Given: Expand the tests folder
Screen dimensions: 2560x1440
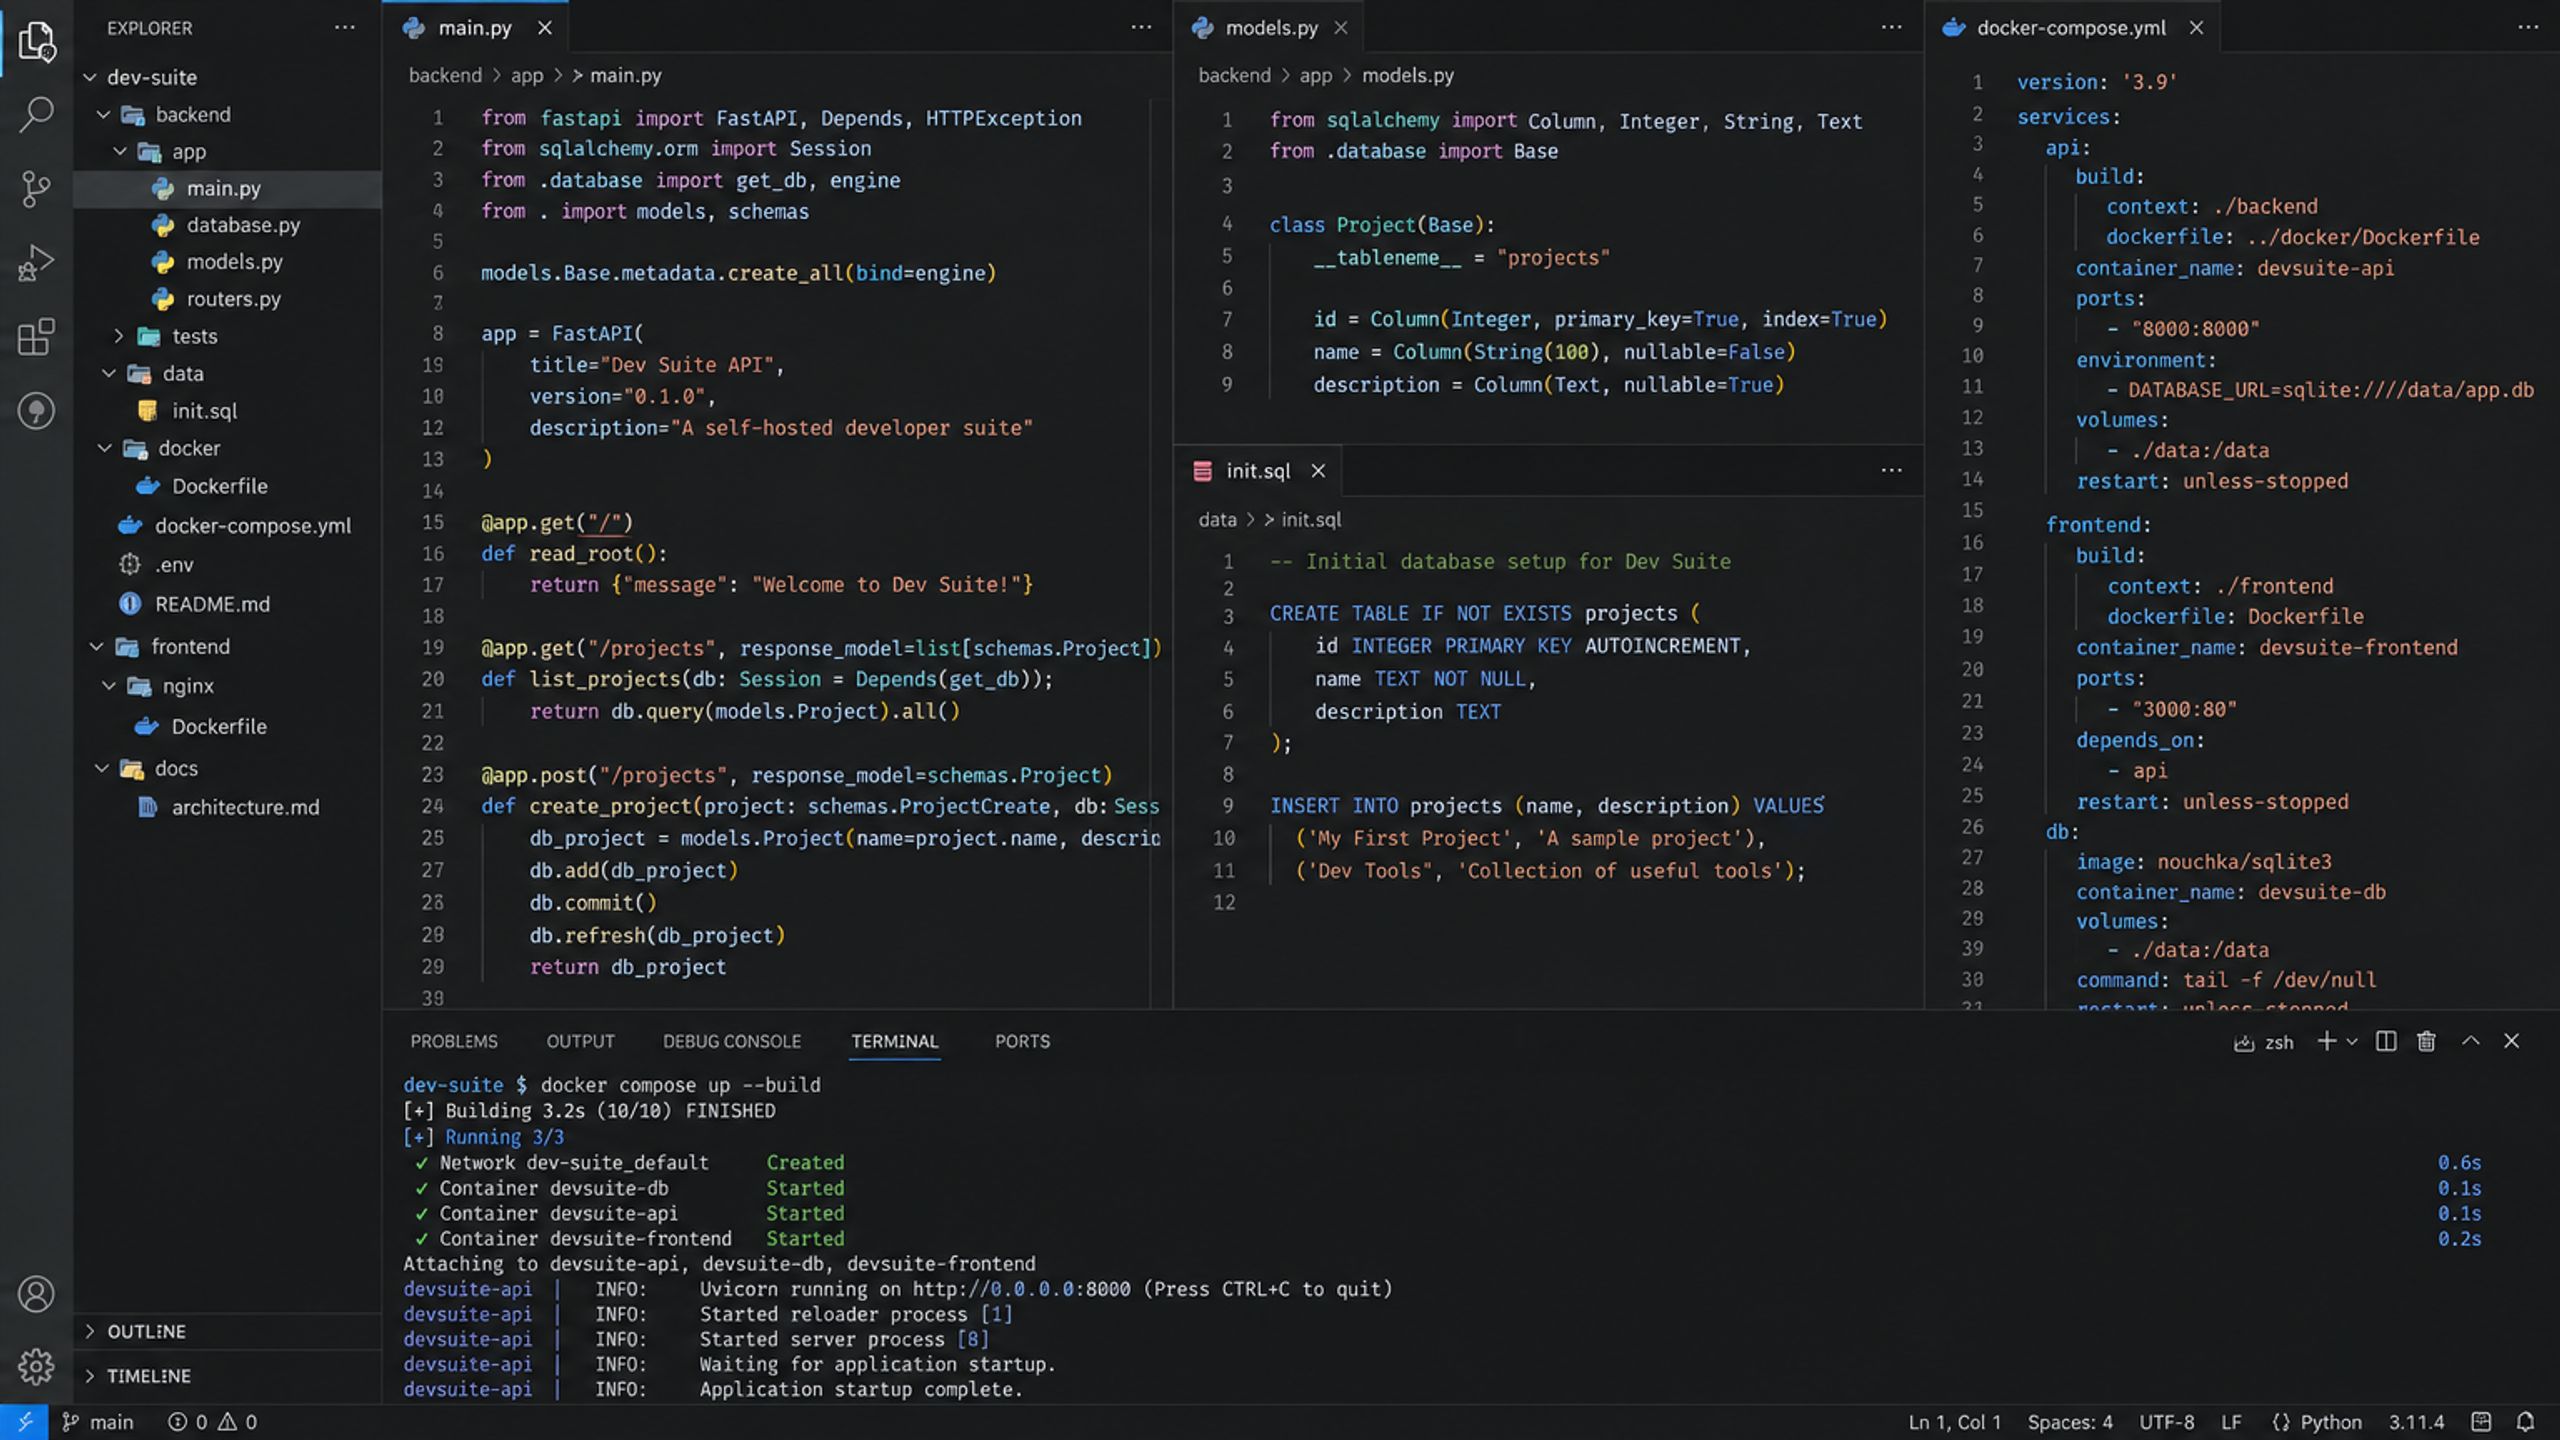Looking at the screenshot, I should click(x=118, y=336).
